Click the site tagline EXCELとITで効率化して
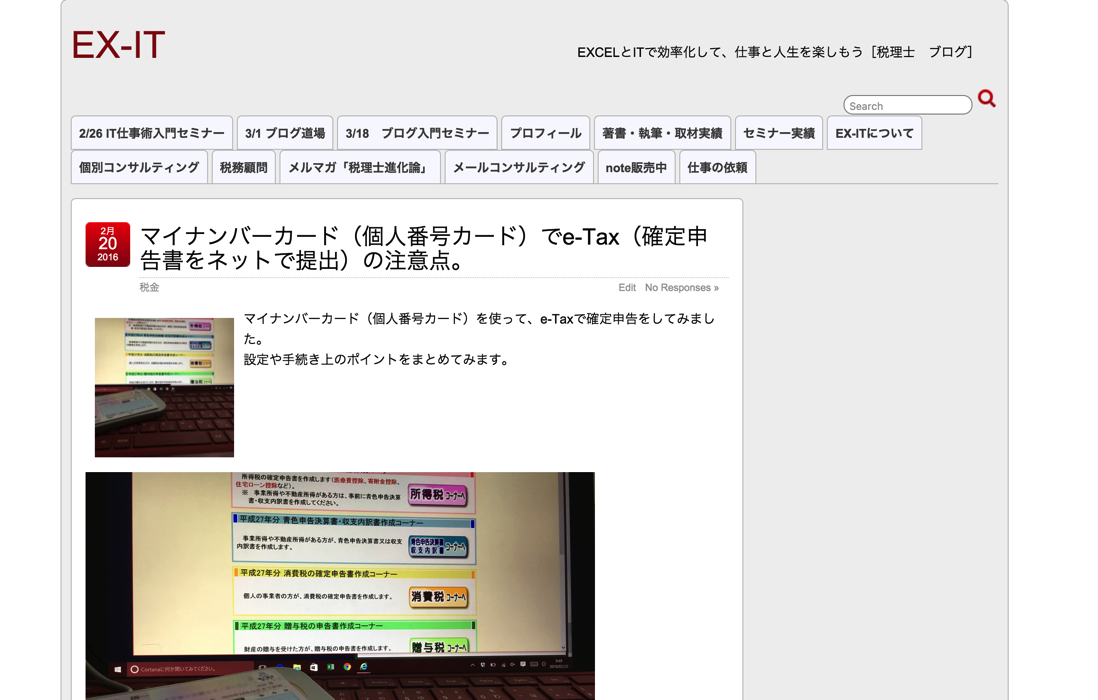The image size is (1098, 700). point(774,52)
